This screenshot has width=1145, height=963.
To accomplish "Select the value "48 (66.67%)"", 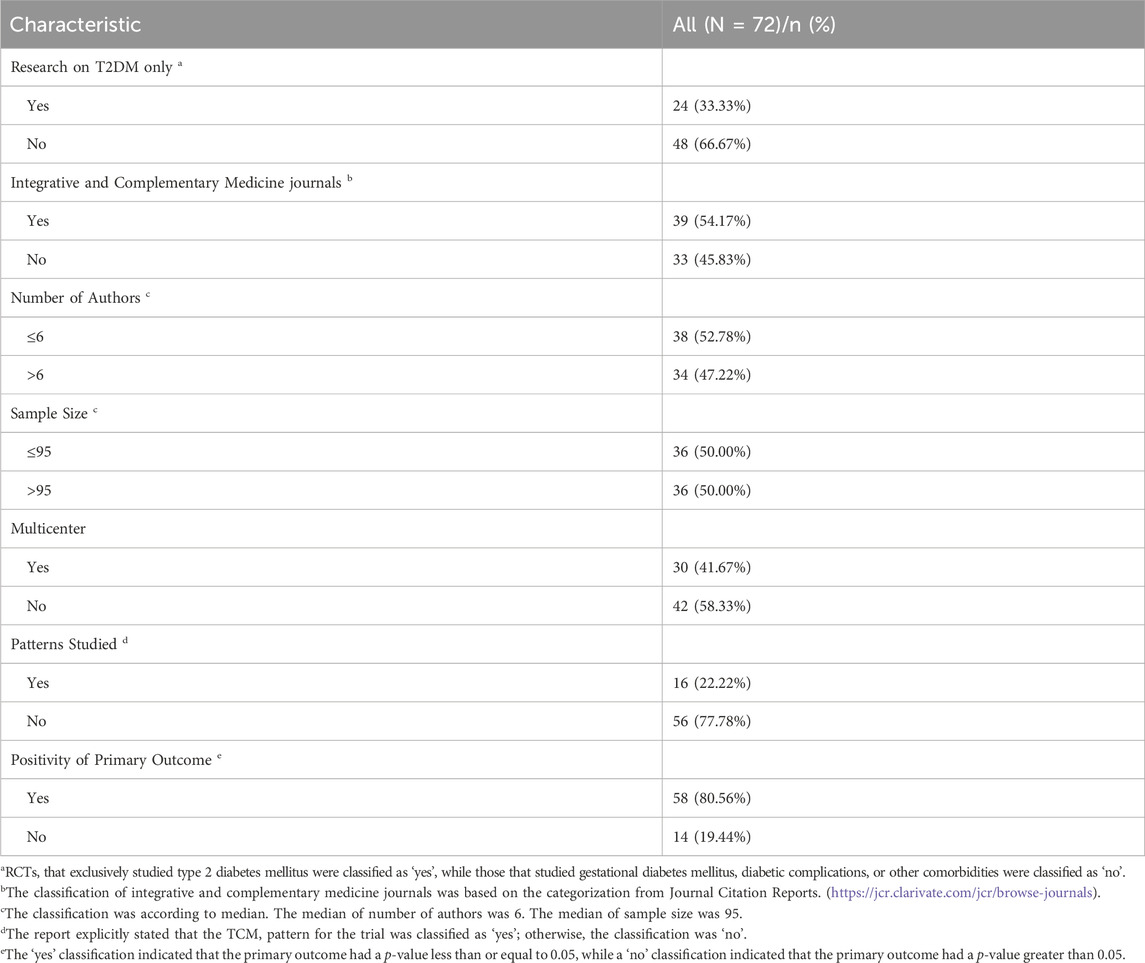I will click(x=711, y=144).
